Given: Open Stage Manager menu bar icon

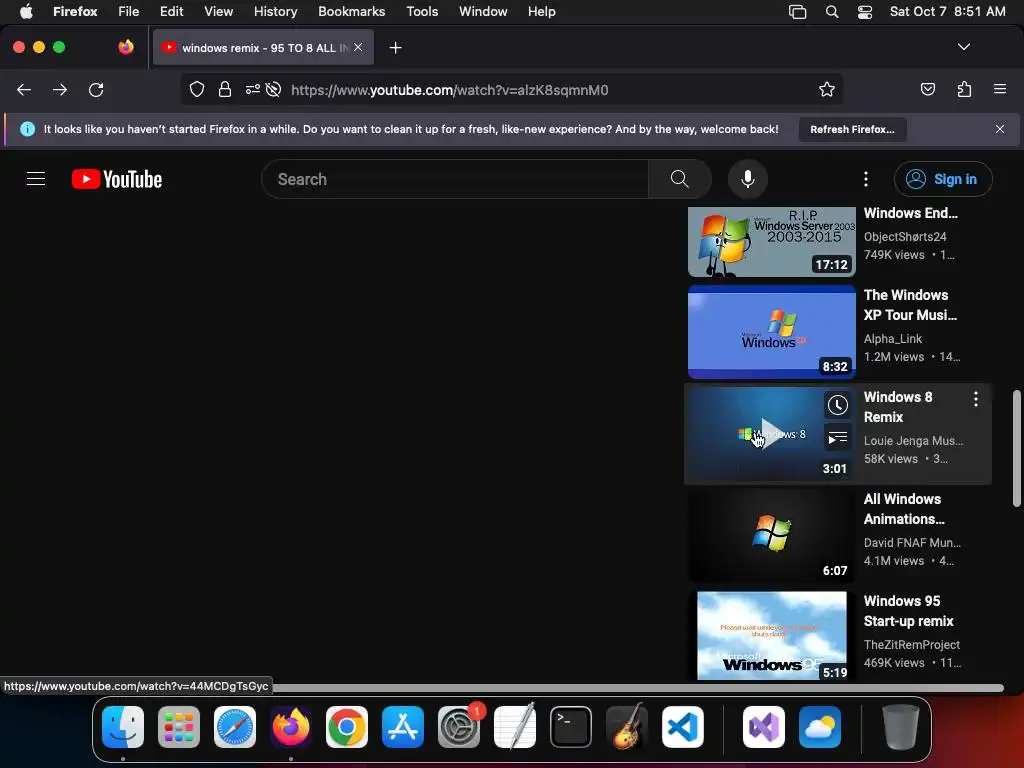Looking at the screenshot, I should click(x=797, y=11).
